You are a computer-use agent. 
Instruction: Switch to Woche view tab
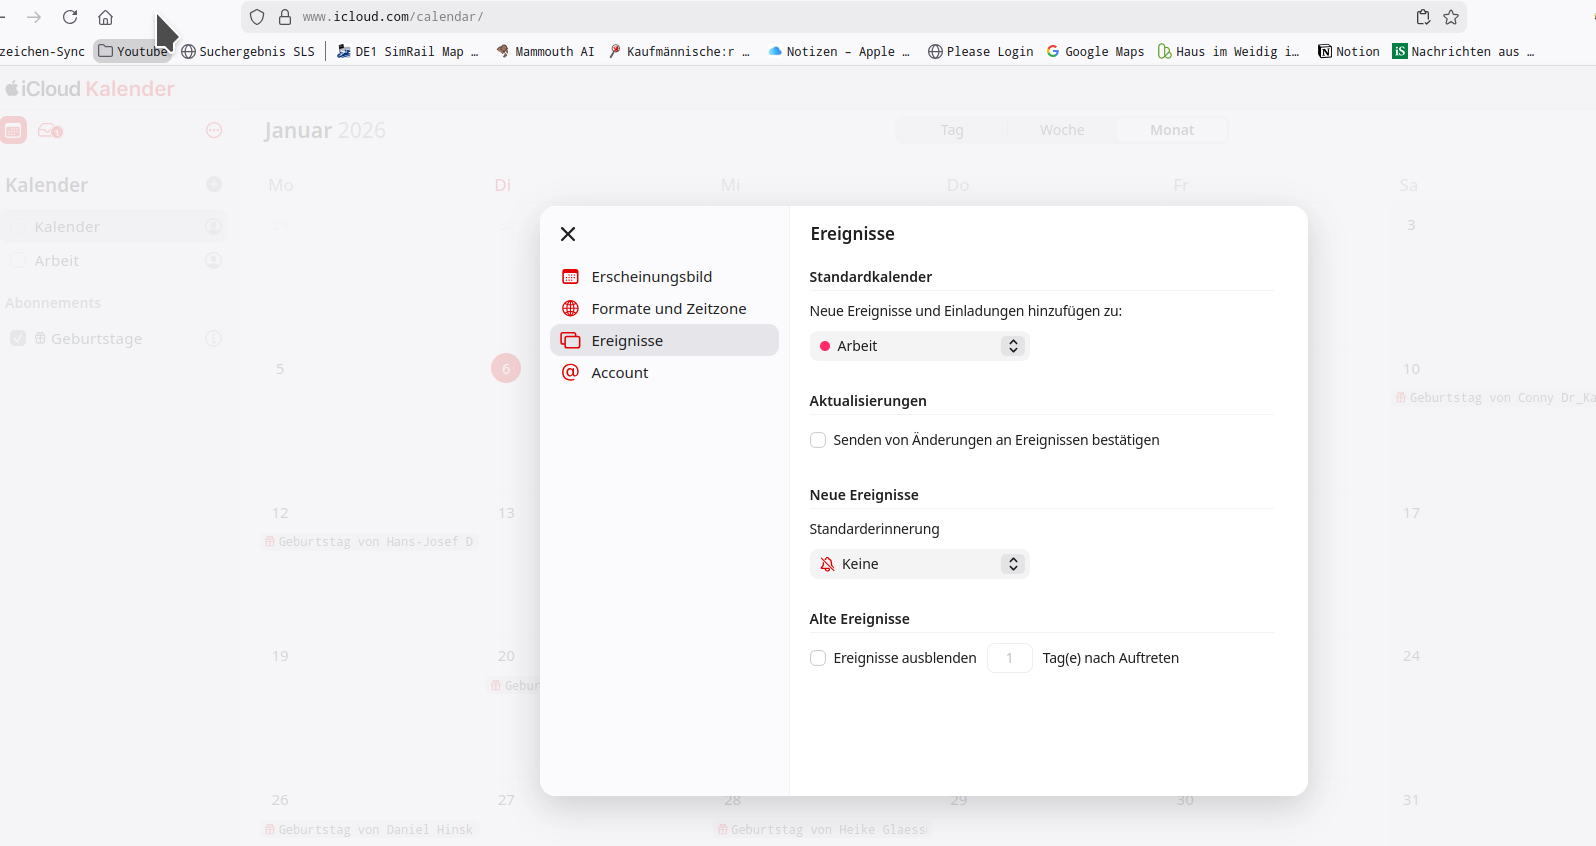click(1061, 130)
